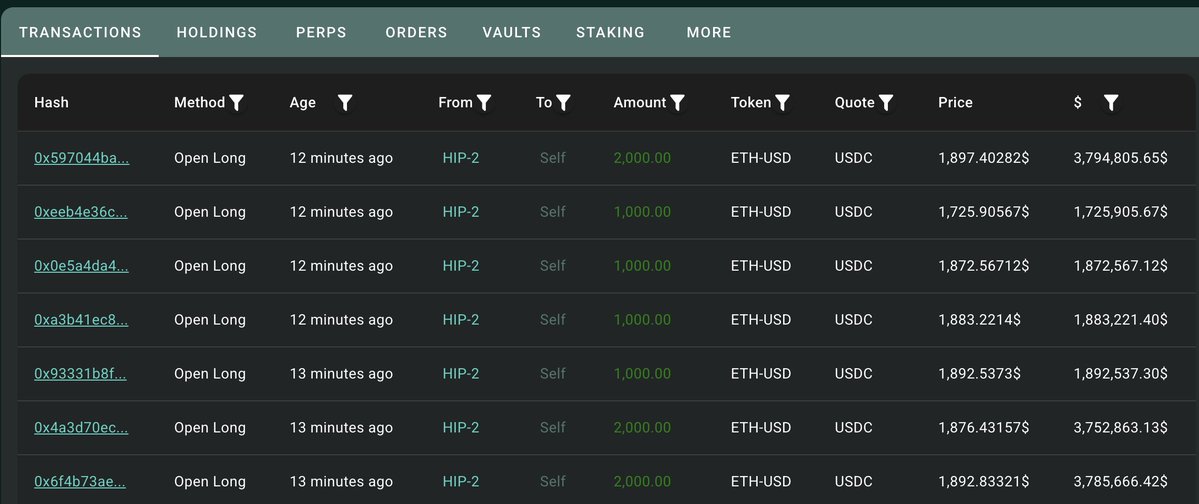Open the Perps tab
This screenshot has width=1199, height=504.
321,32
